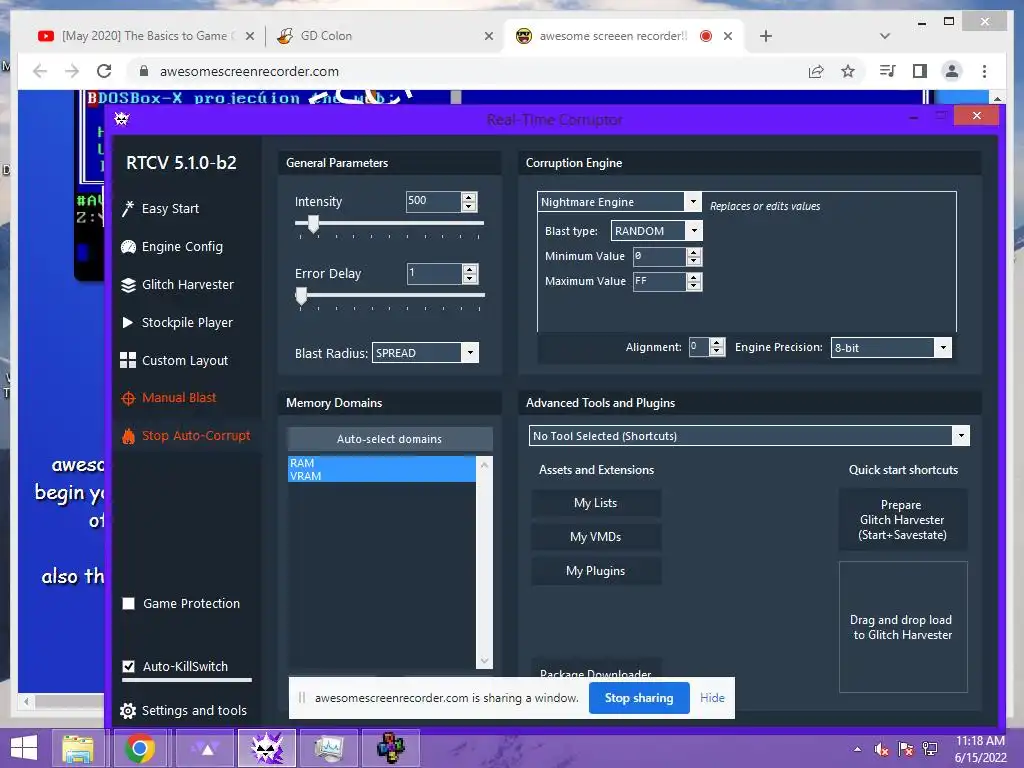Open My Plugins button
Screen dimensions: 1024x768
[596, 571]
